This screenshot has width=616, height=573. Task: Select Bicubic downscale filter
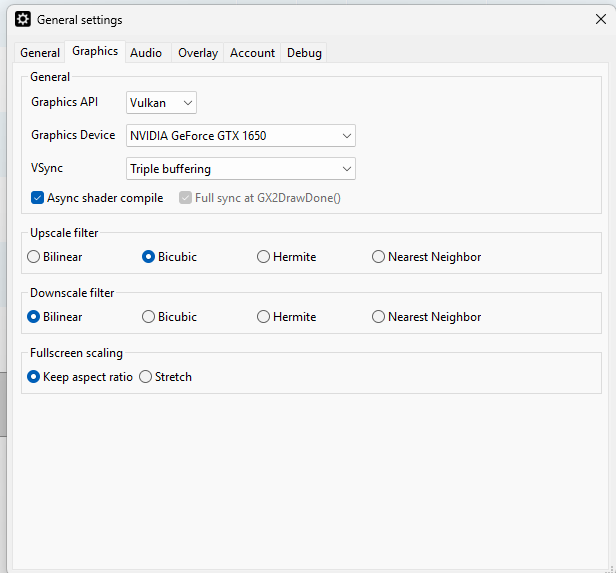[149, 317]
